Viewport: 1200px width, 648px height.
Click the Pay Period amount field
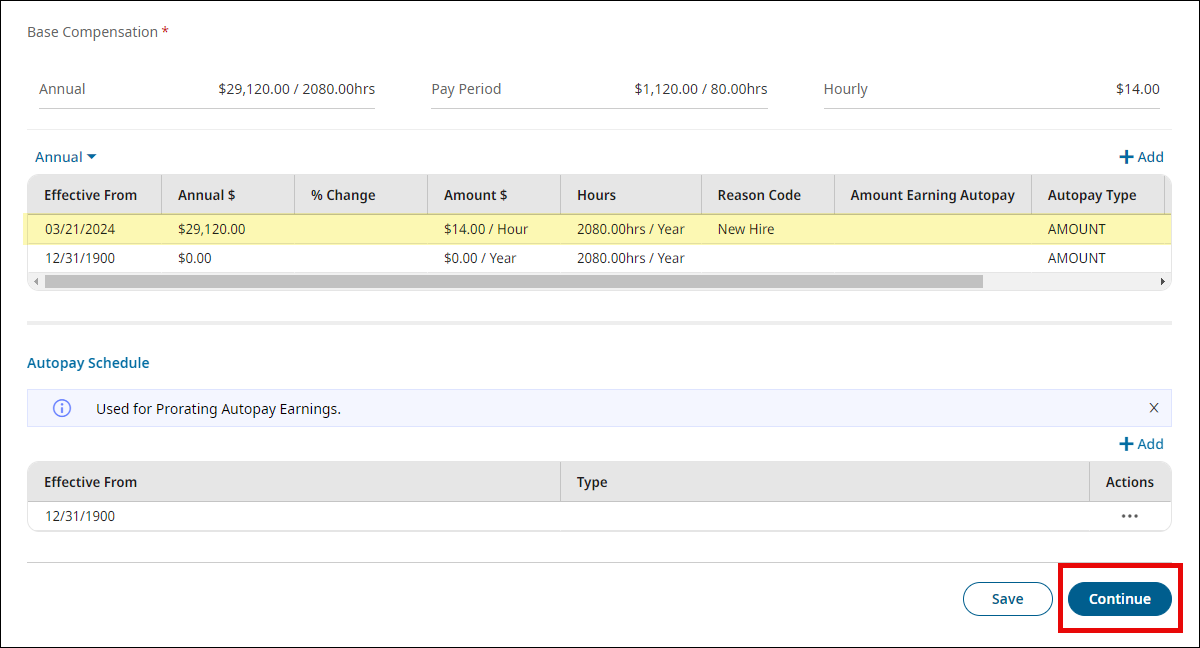700,89
